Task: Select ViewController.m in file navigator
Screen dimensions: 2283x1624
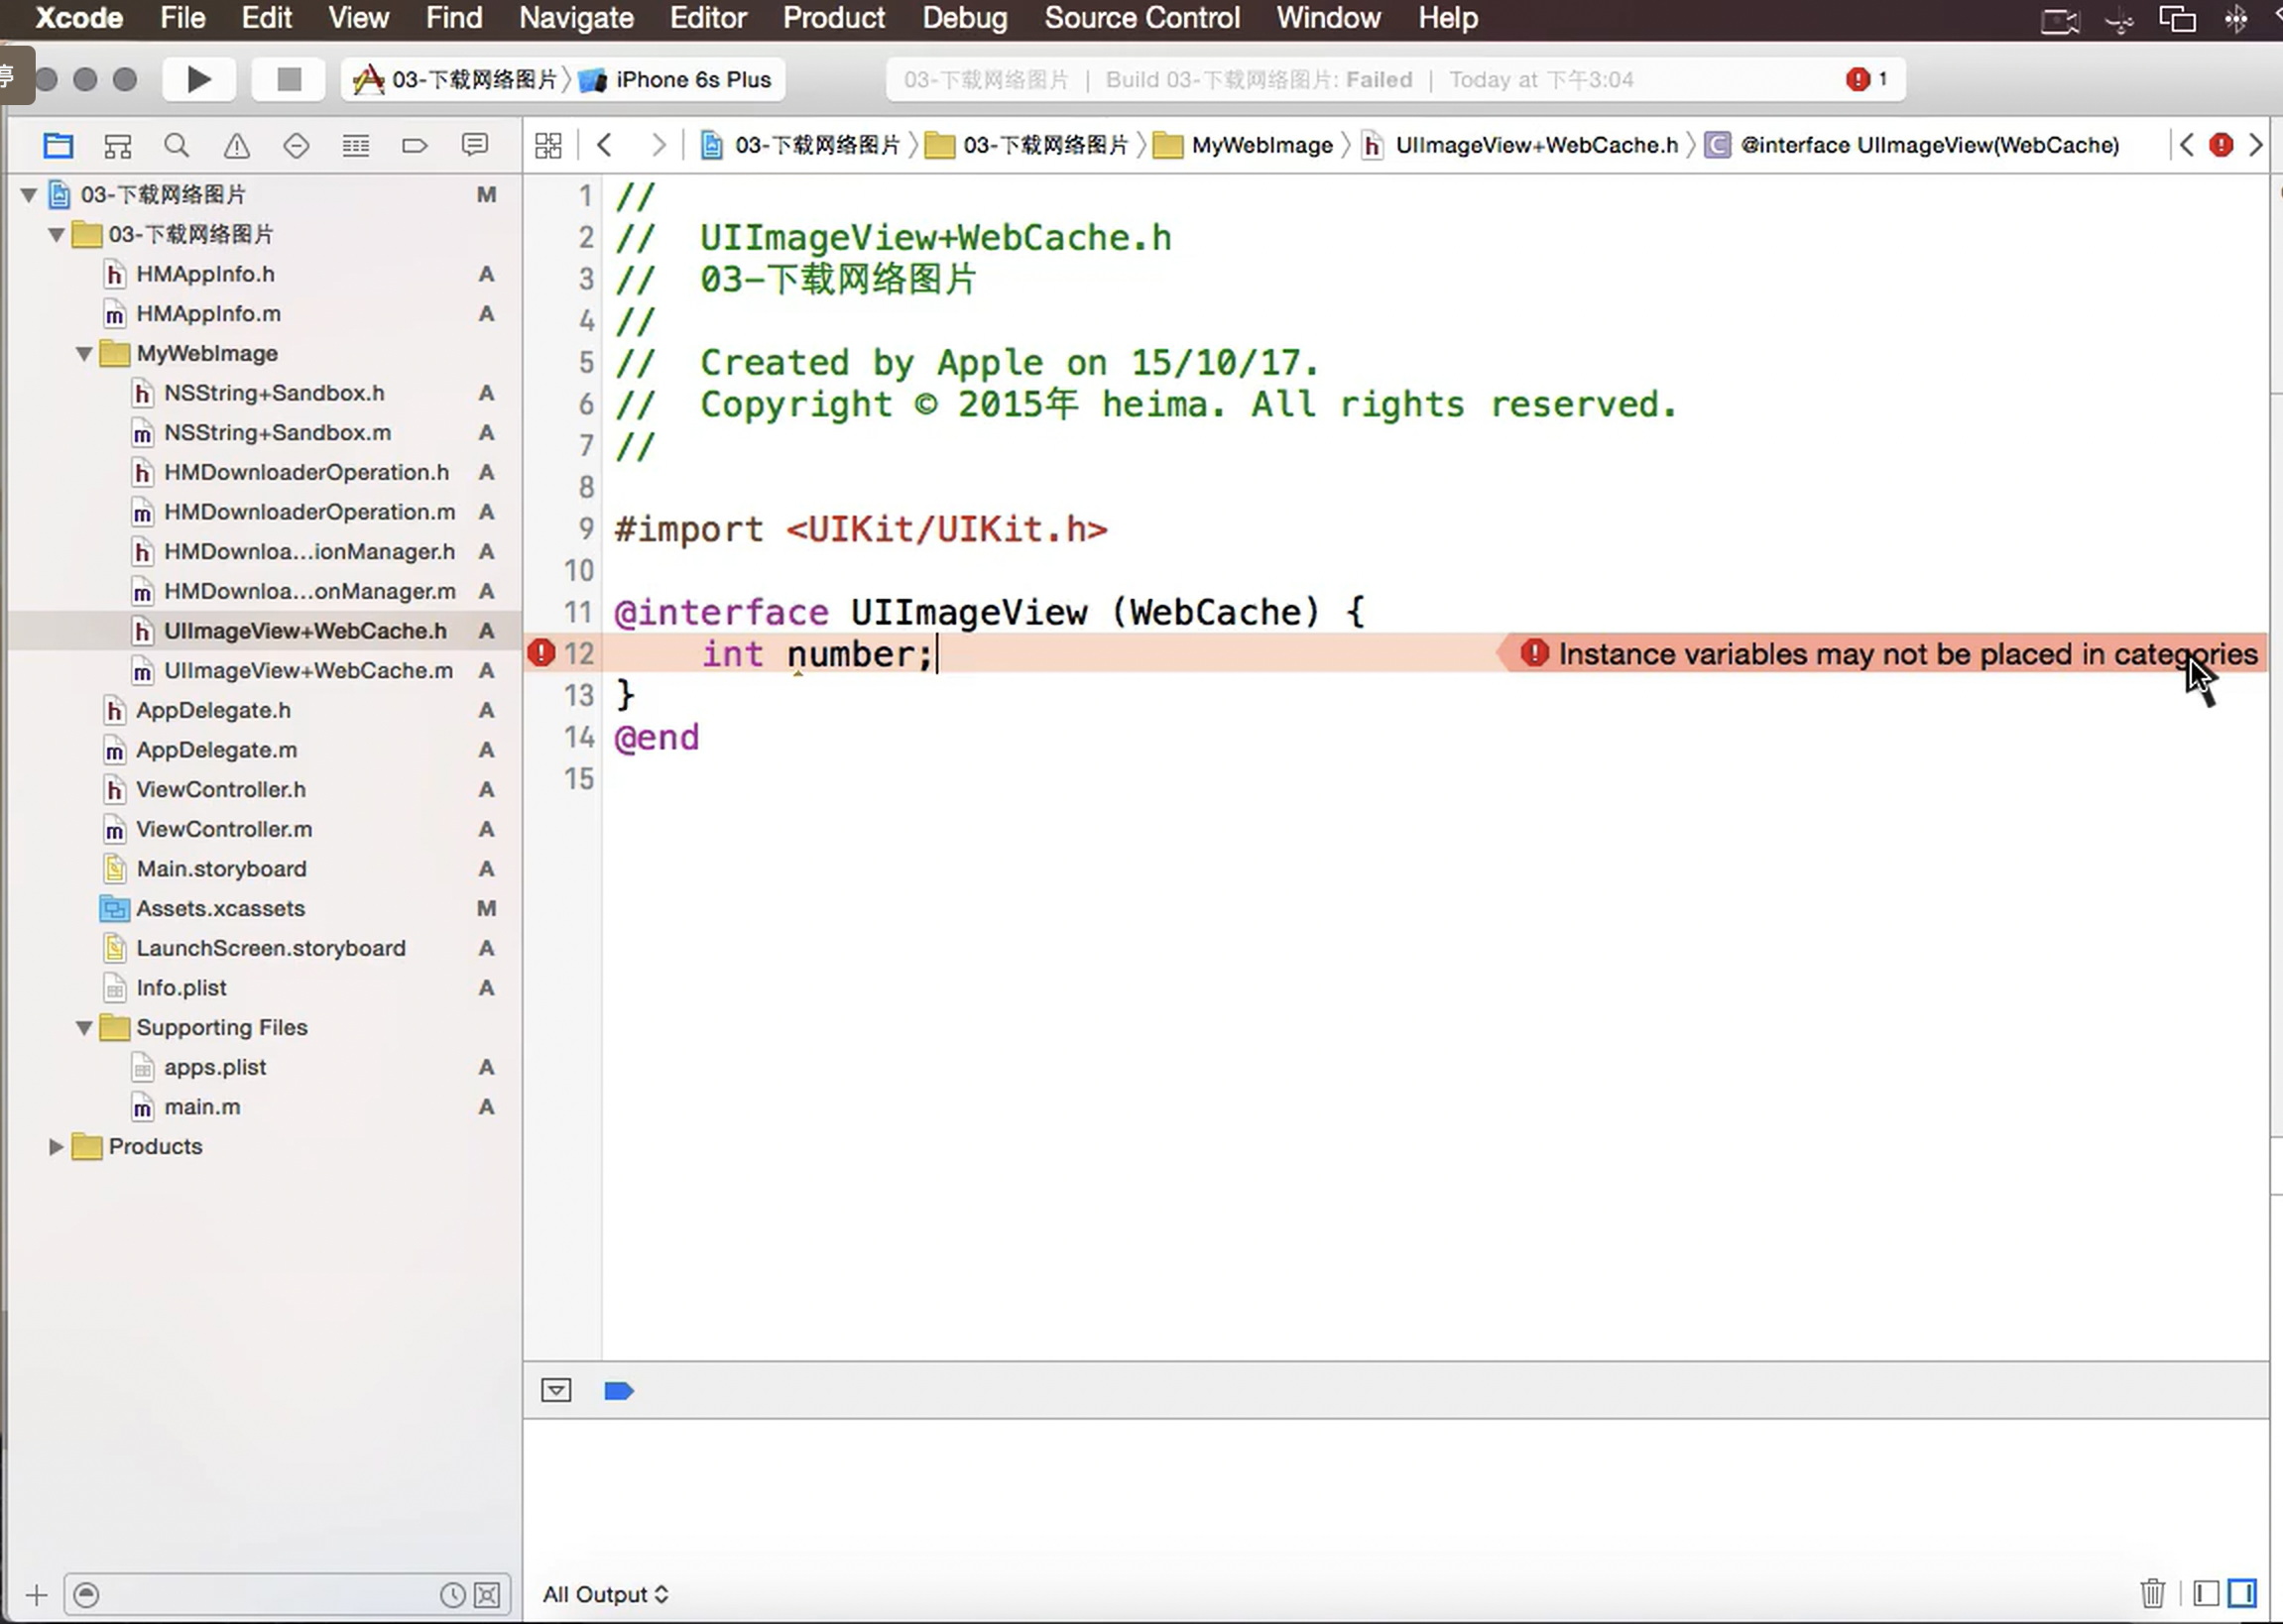Action: 224,829
